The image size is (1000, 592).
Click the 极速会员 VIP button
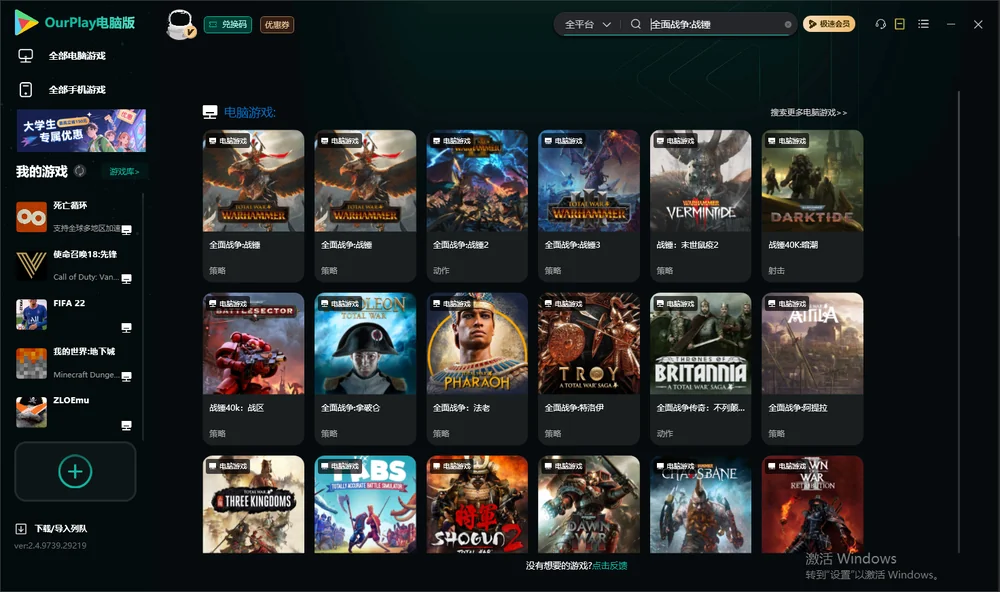click(x=829, y=24)
